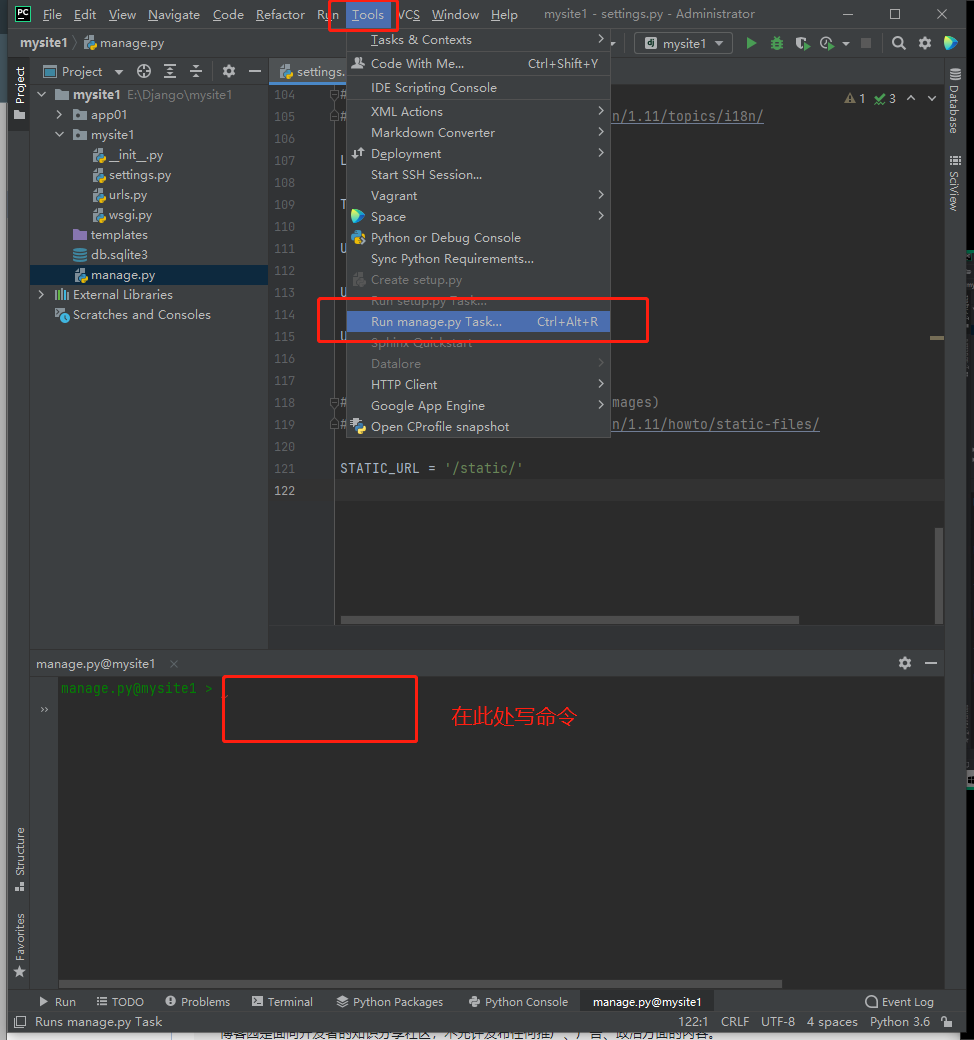The width and height of the screenshot is (974, 1040).
Task: Click the editor horizontal scrollbar
Action: [x=569, y=620]
